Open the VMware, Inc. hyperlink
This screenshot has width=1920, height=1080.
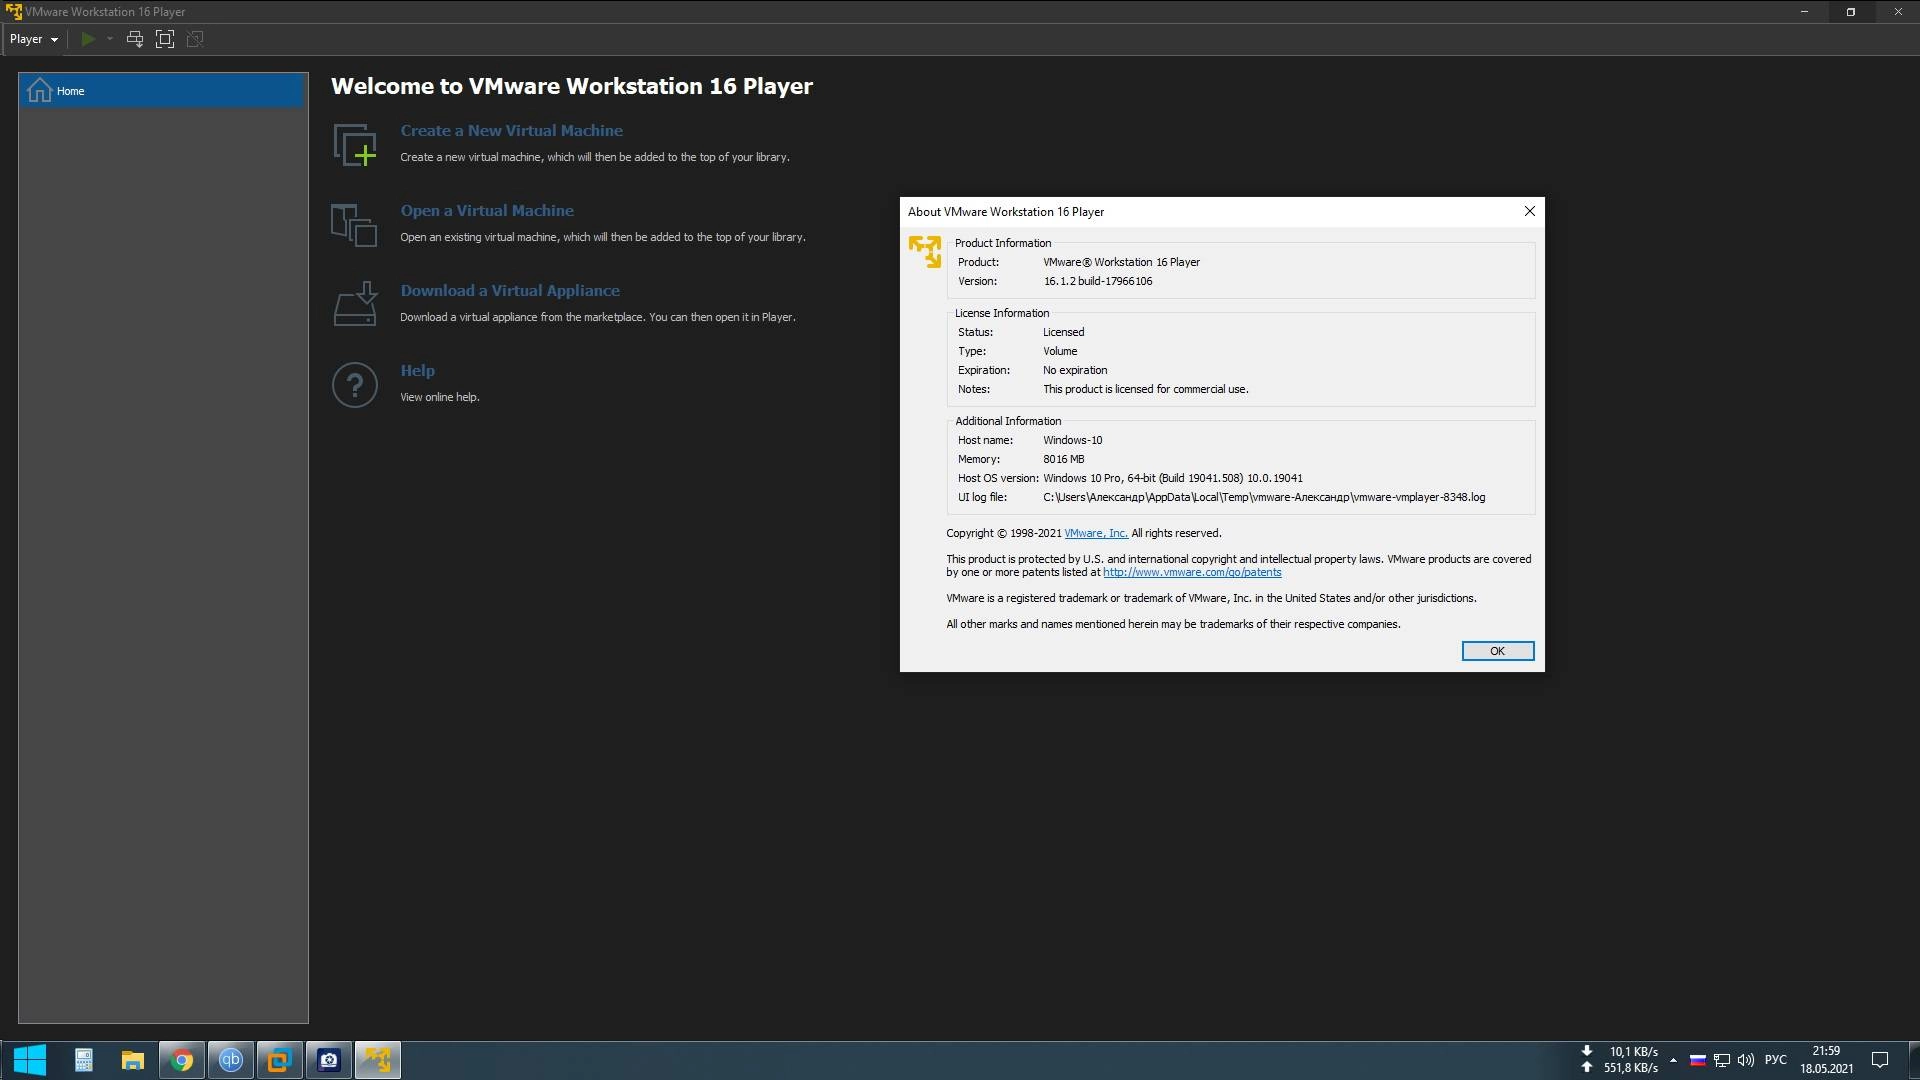pyautogui.click(x=1095, y=533)
